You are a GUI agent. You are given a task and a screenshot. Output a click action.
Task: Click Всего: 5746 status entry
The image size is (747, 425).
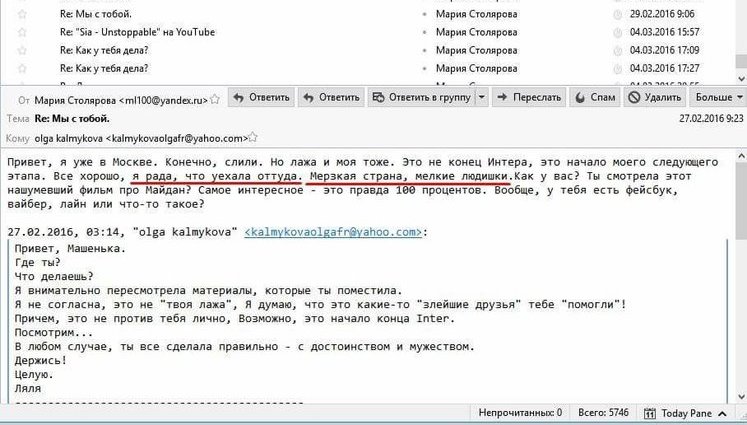(x=603, y=413)
